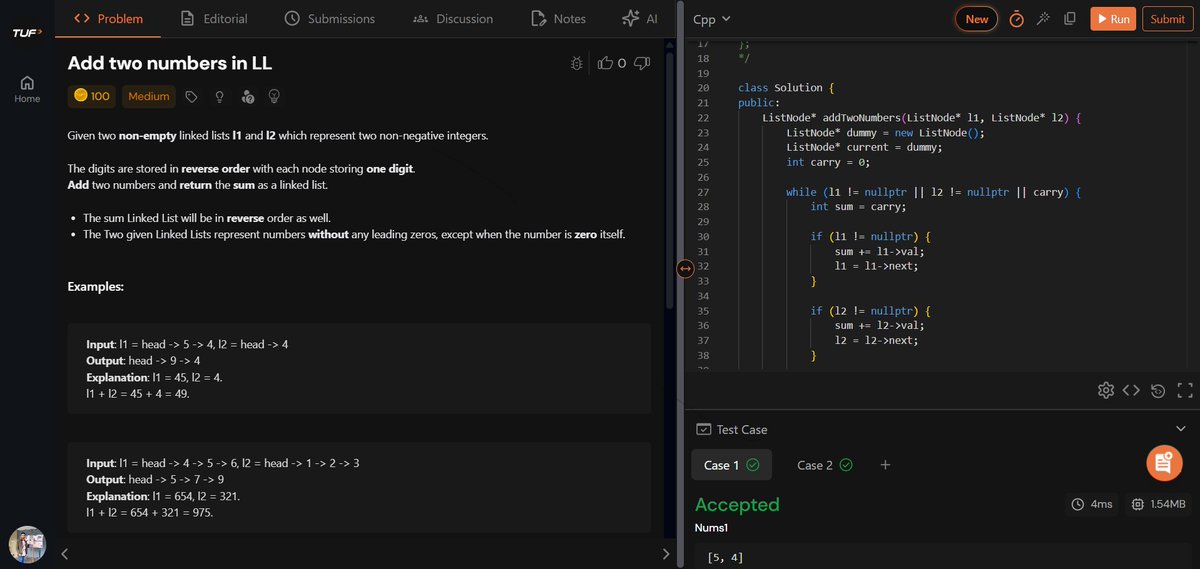Report a bug with the bug icon
This screenshot has height=569, width=1200.
(577, 63)
